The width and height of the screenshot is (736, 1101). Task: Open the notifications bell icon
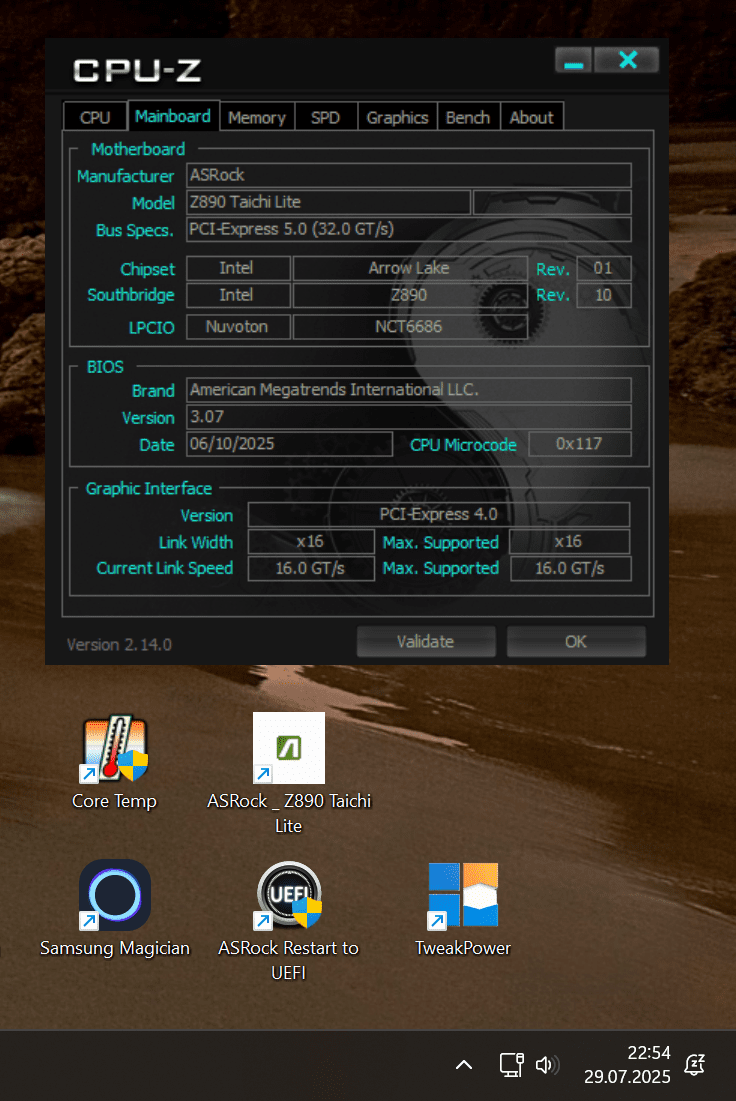pos(695,1065)
